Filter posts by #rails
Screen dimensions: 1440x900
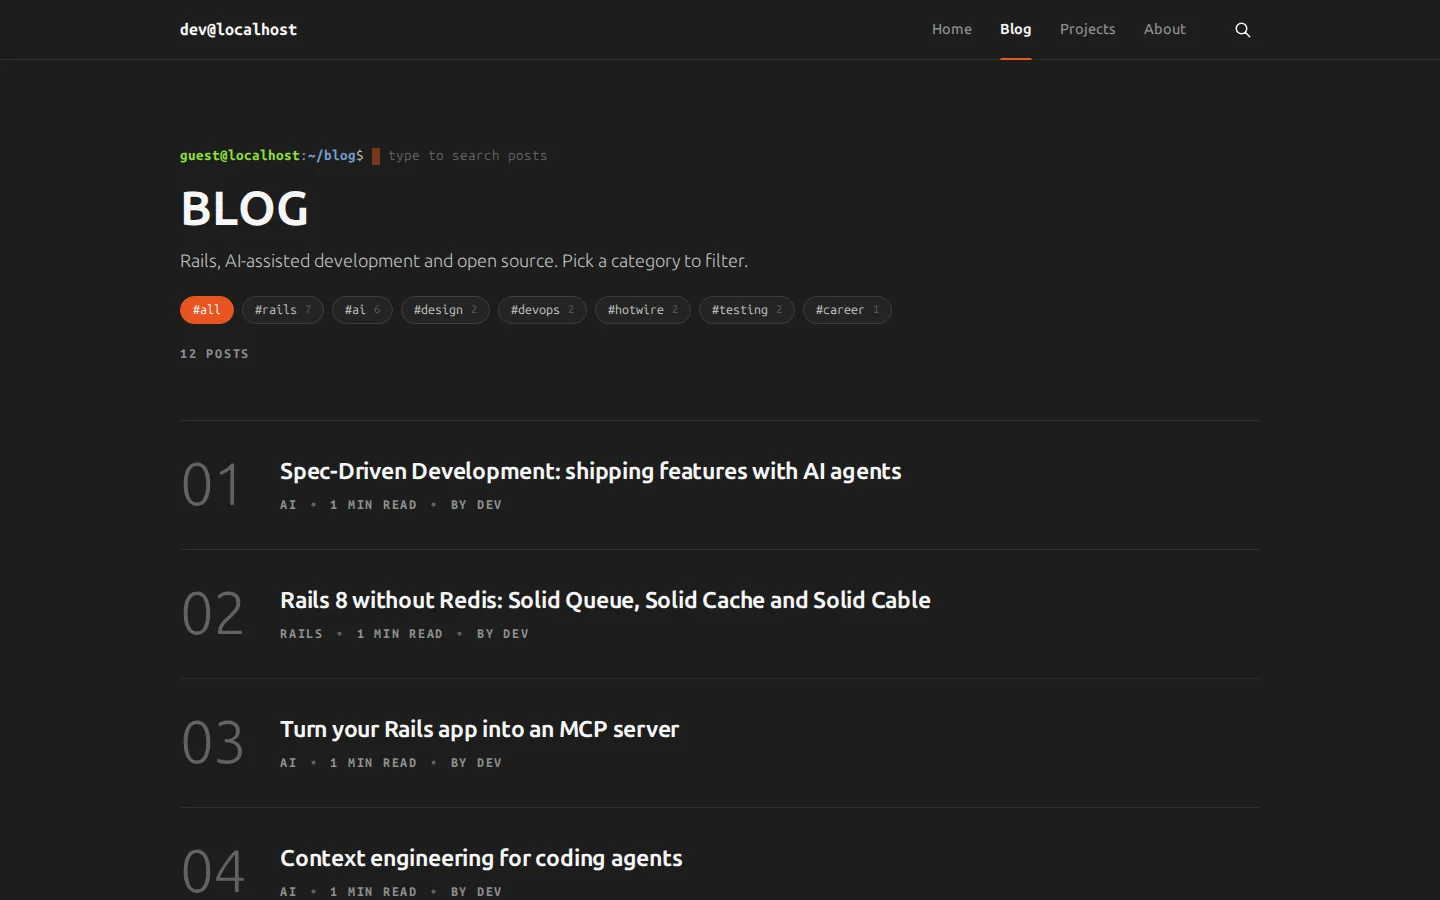point(283,310)
